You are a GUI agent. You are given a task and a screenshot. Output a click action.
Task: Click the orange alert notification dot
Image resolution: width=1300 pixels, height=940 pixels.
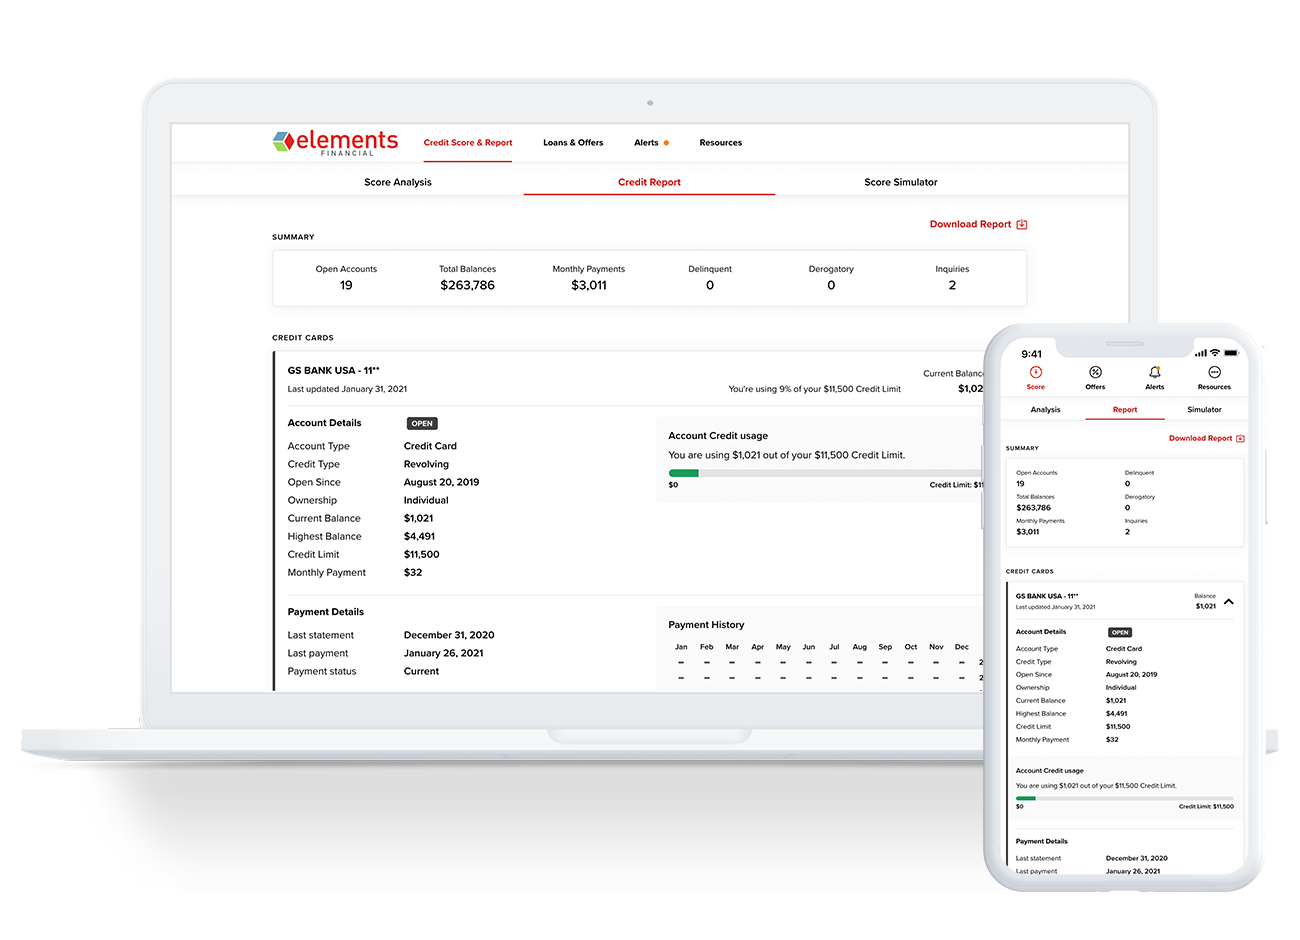[666, 143]
